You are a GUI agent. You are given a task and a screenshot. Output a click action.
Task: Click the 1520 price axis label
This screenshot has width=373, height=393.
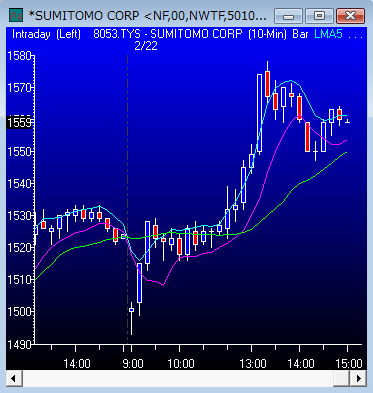(19, 248)
